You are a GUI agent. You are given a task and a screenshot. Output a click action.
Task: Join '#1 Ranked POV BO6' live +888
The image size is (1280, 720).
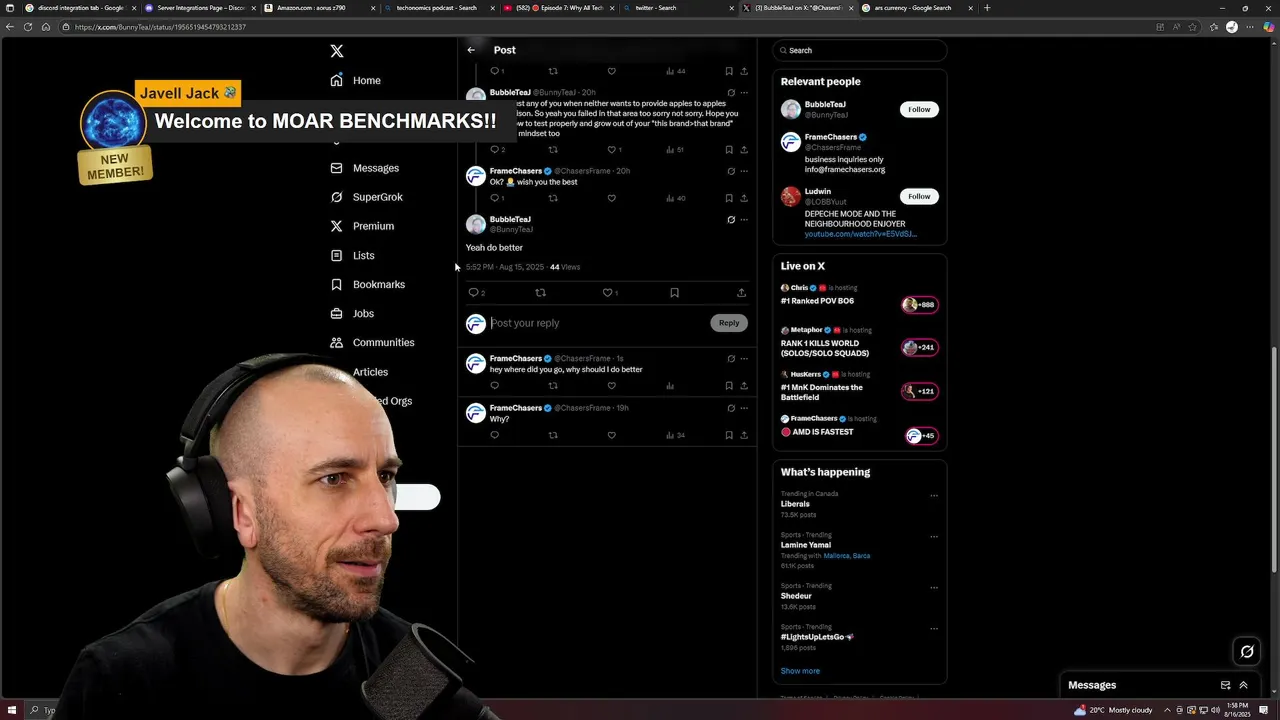pos(919,305)
